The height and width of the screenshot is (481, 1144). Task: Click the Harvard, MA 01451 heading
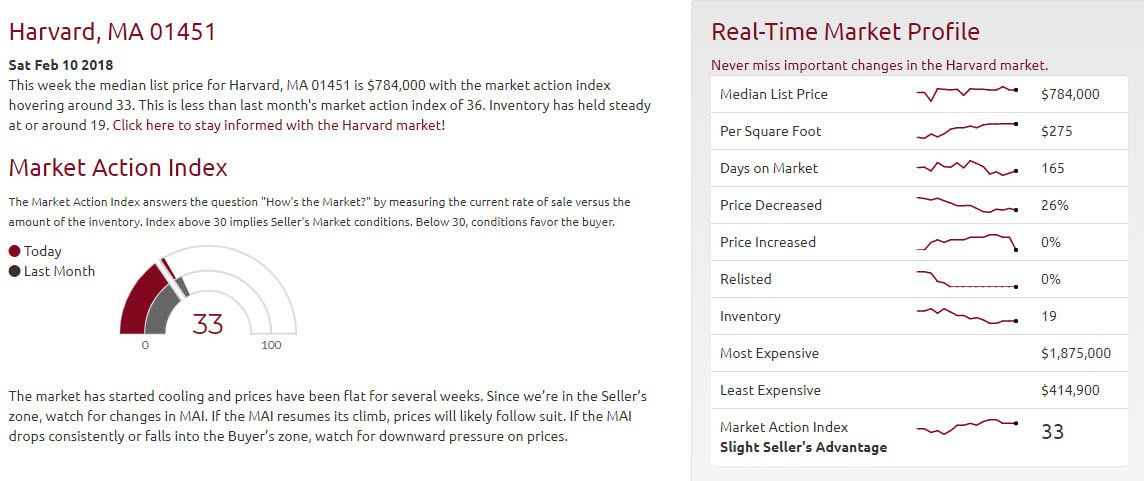coord(112,32)
